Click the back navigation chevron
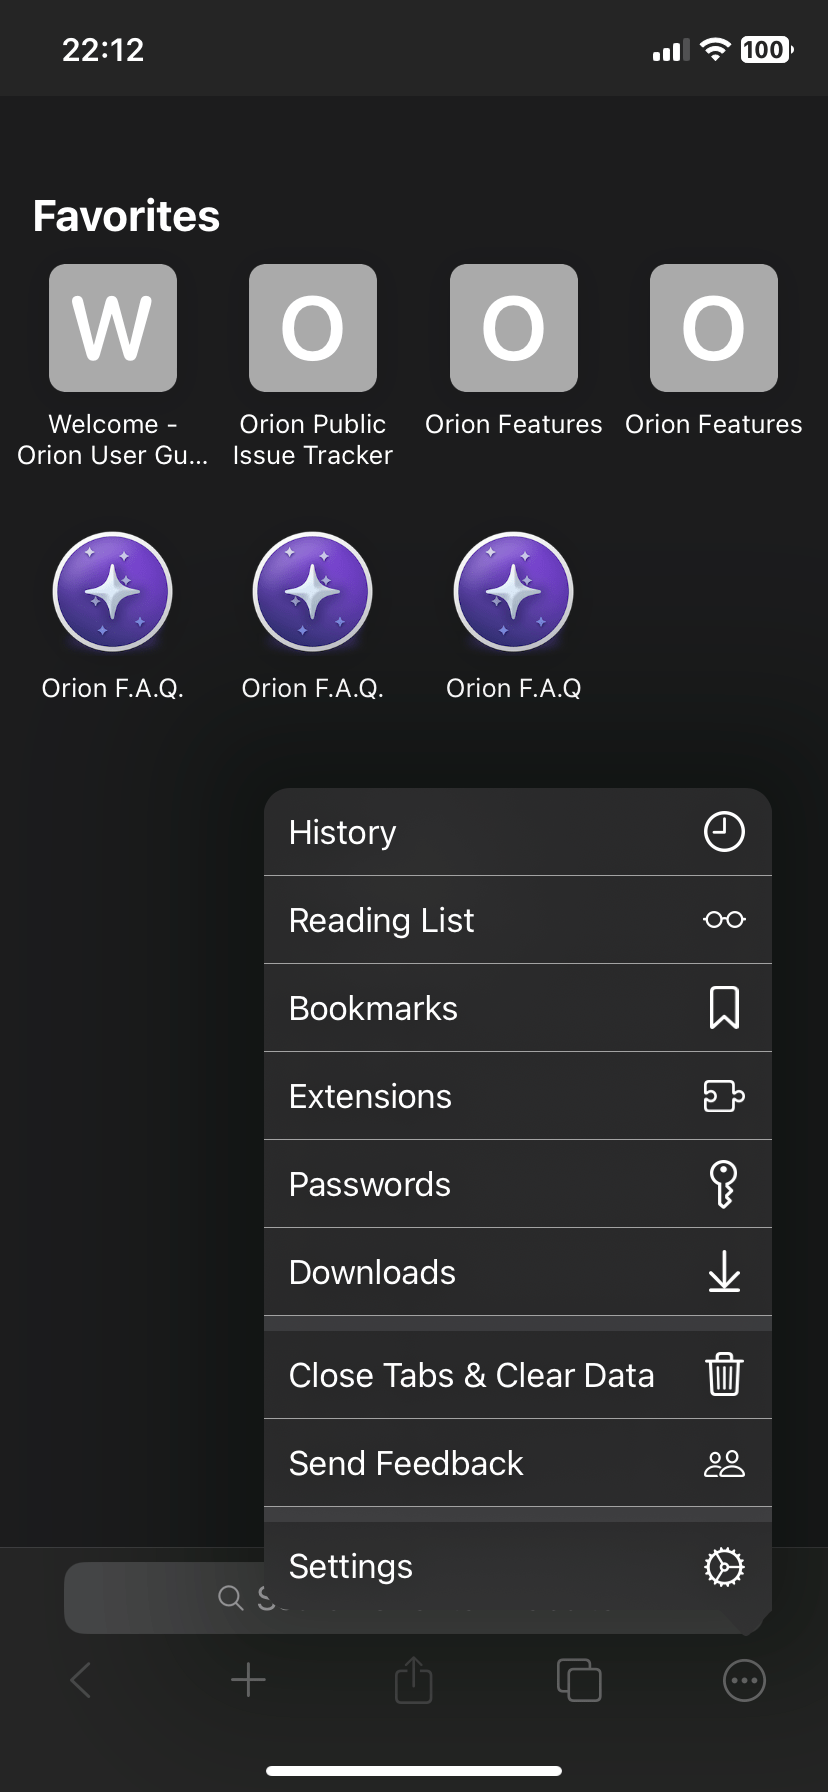 [80, 1680]
